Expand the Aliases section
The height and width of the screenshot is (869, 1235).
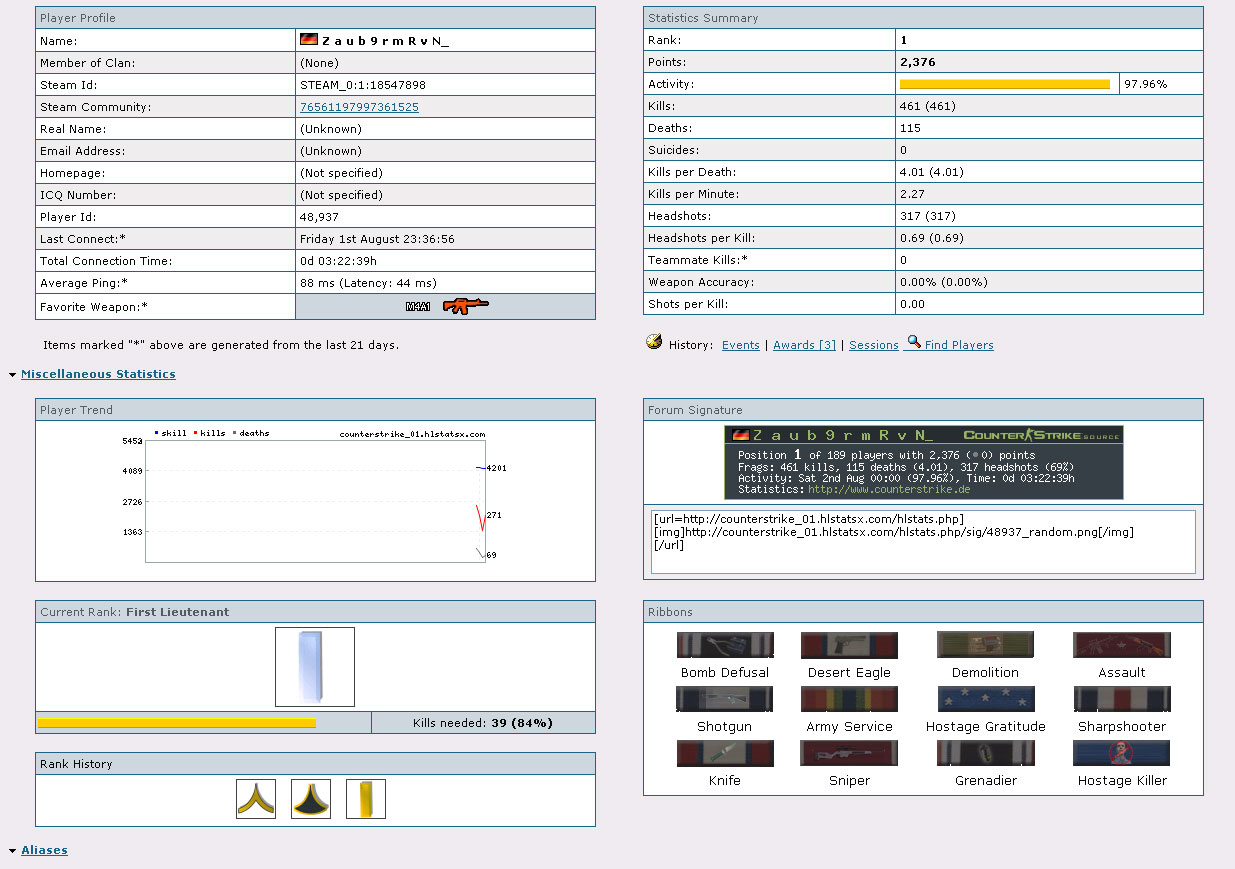tap(44, 850)
